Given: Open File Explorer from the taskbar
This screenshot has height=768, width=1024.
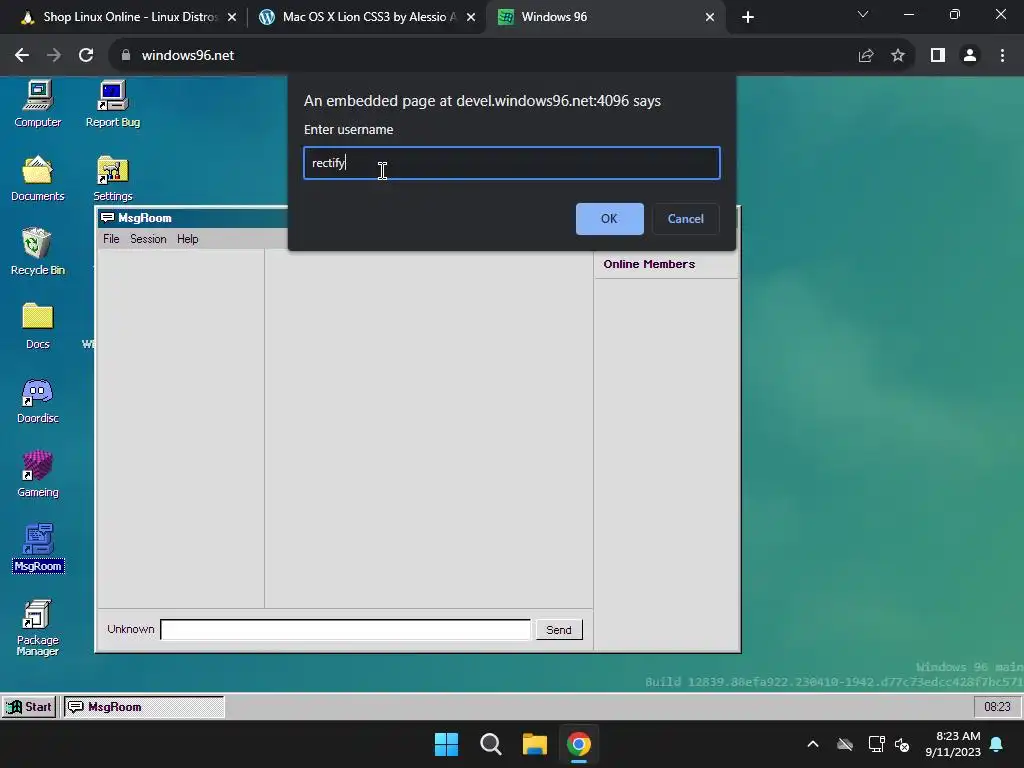Looking at the screenshot, I should pyautogui.click(x=535, y=744).
